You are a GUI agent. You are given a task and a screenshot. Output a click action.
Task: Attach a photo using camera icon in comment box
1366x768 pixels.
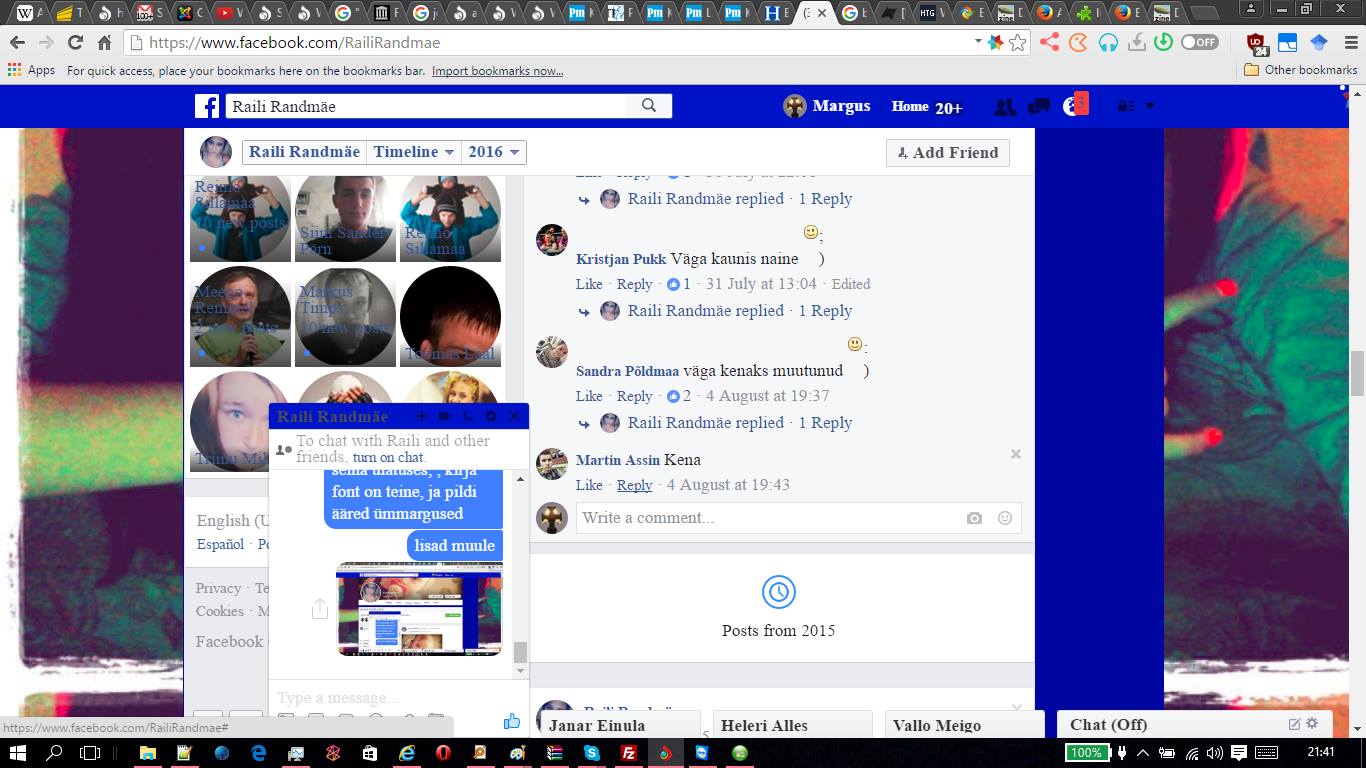(x=974, y=518)
